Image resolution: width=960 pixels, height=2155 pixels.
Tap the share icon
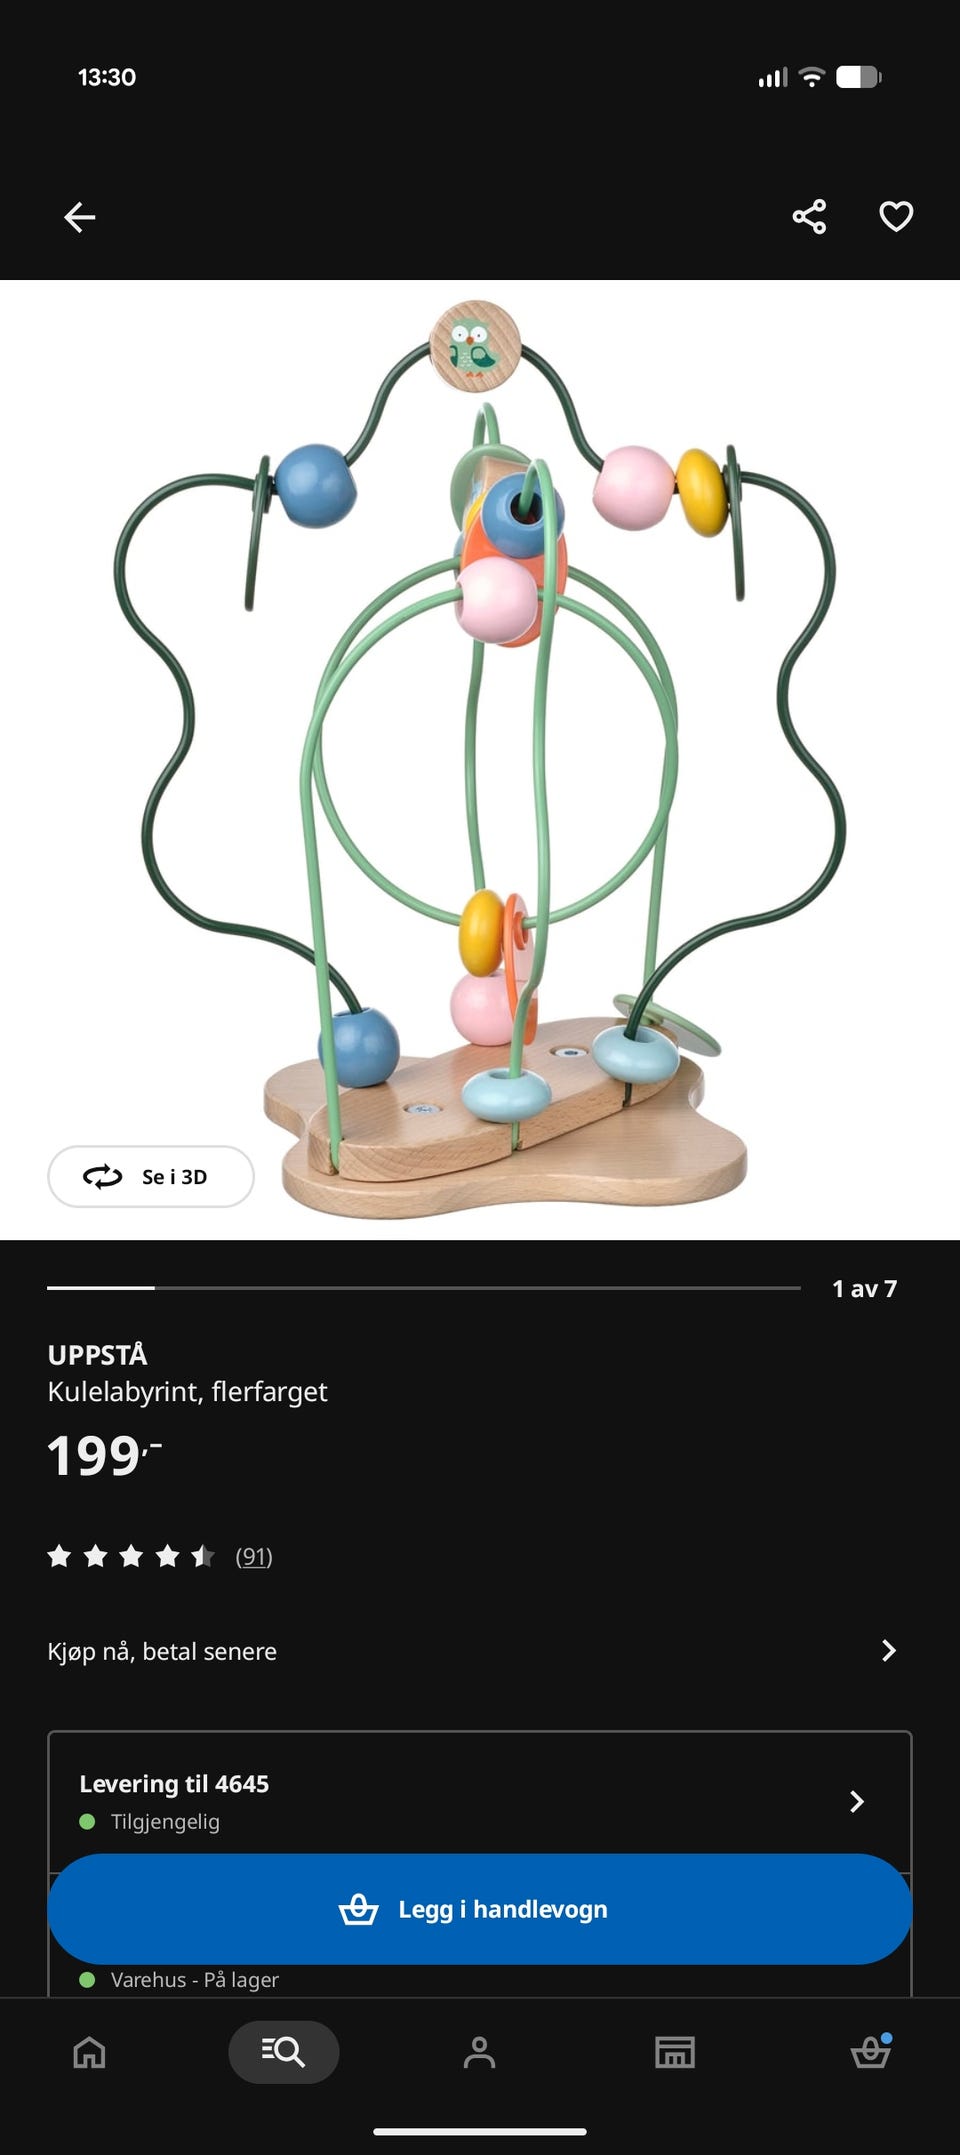[x=809, y=216]
